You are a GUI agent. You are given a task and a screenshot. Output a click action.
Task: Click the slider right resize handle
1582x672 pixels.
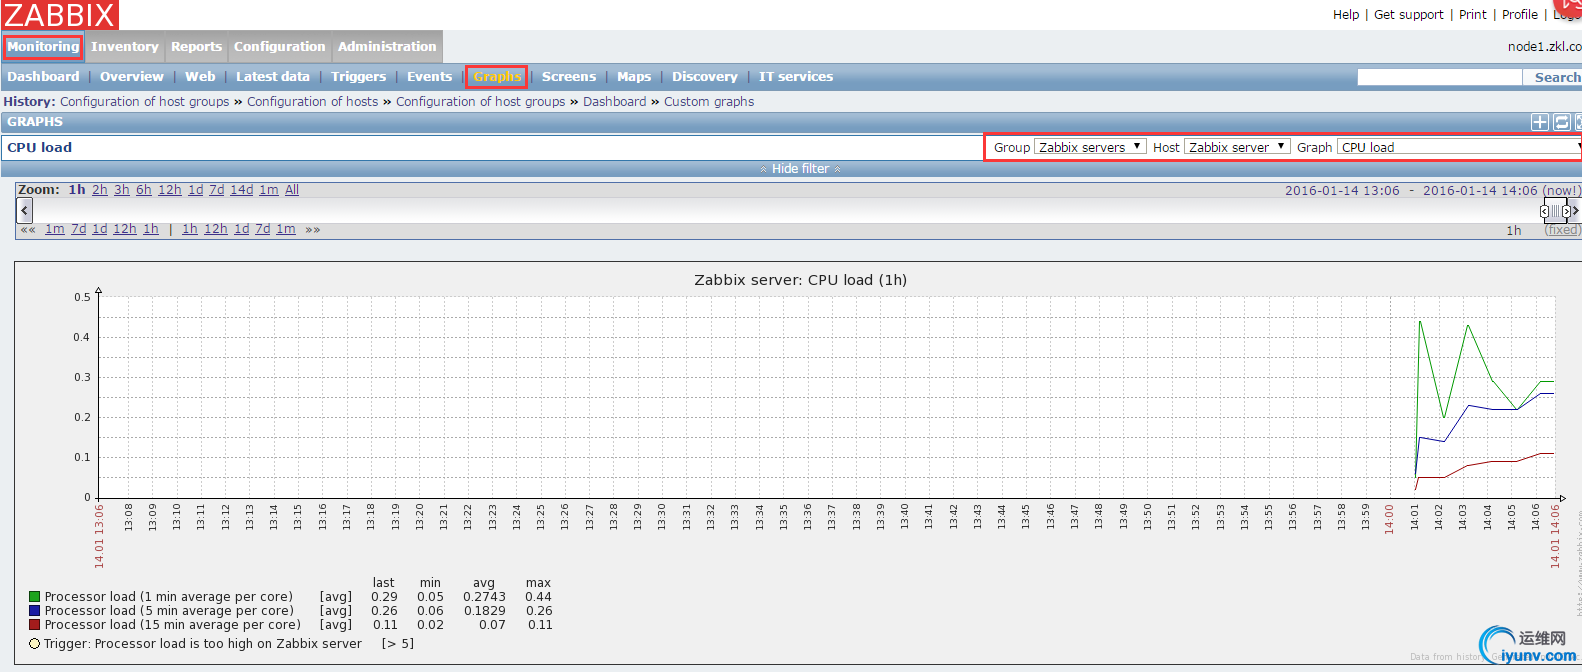[1566, 211]
